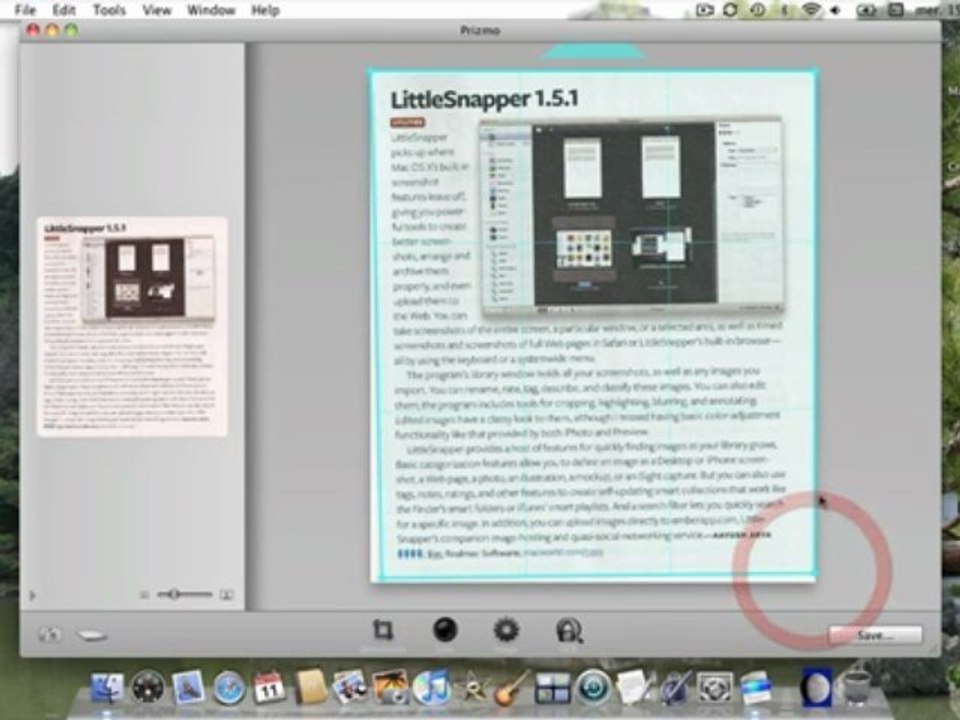The image size is (960, 720).
Task: Open Safari from the Dock
Action: tap(229, 688)
